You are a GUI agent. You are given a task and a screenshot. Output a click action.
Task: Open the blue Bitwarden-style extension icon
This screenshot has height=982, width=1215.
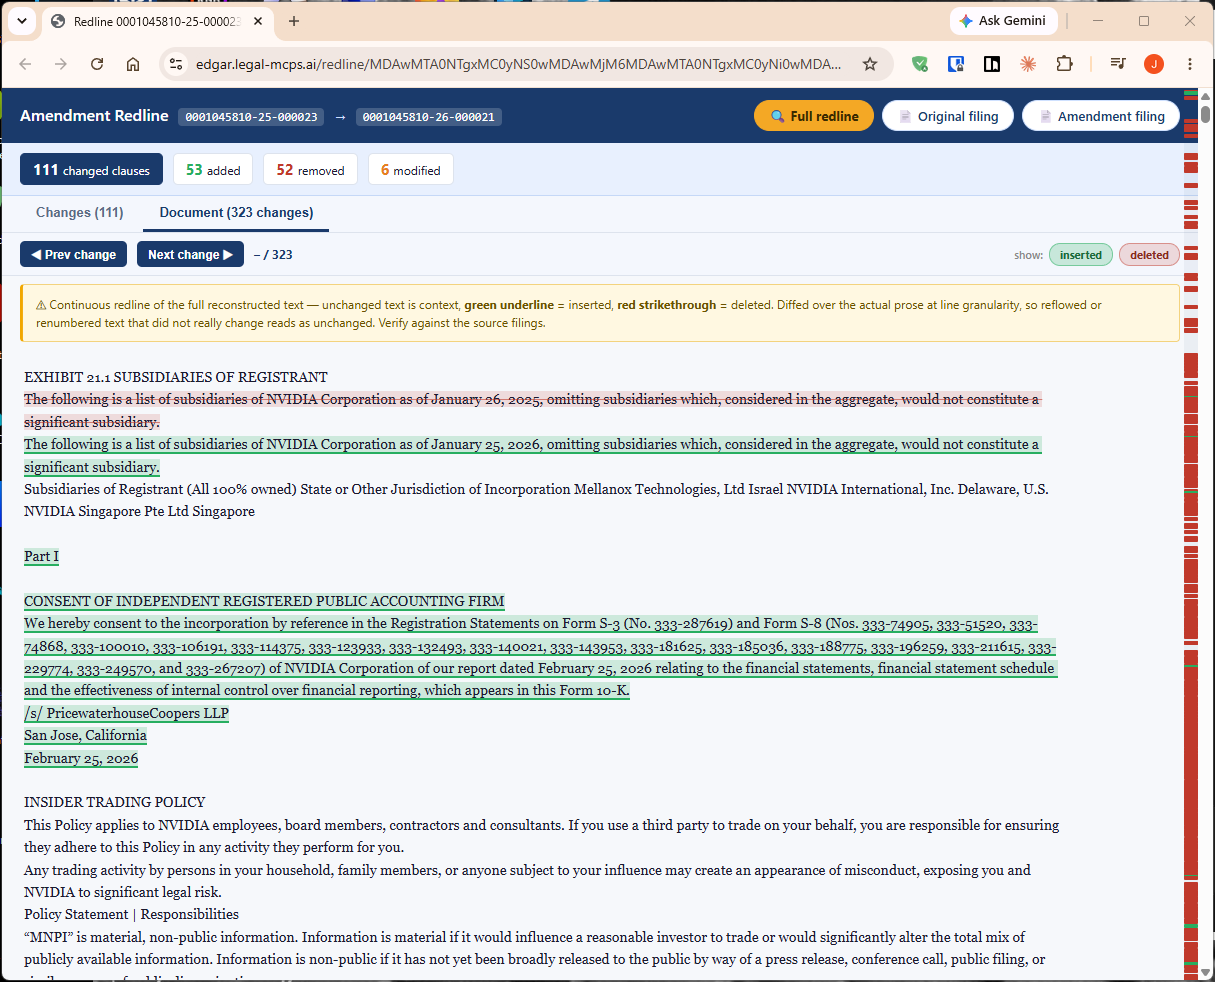956,64
